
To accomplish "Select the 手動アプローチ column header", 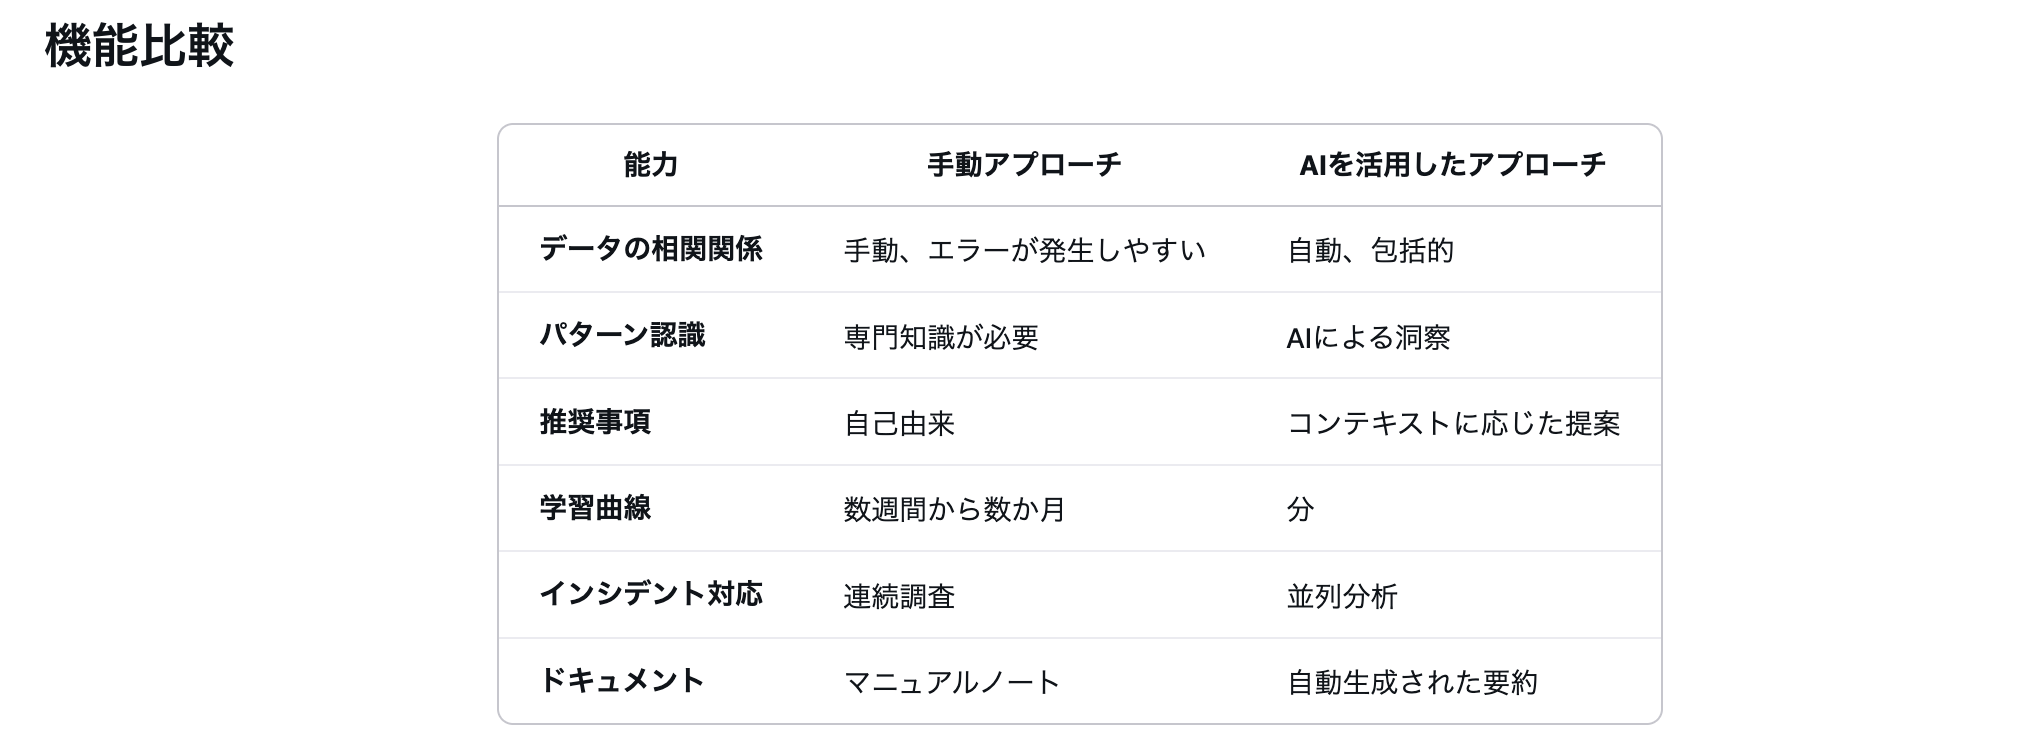I will point(1023,165).
